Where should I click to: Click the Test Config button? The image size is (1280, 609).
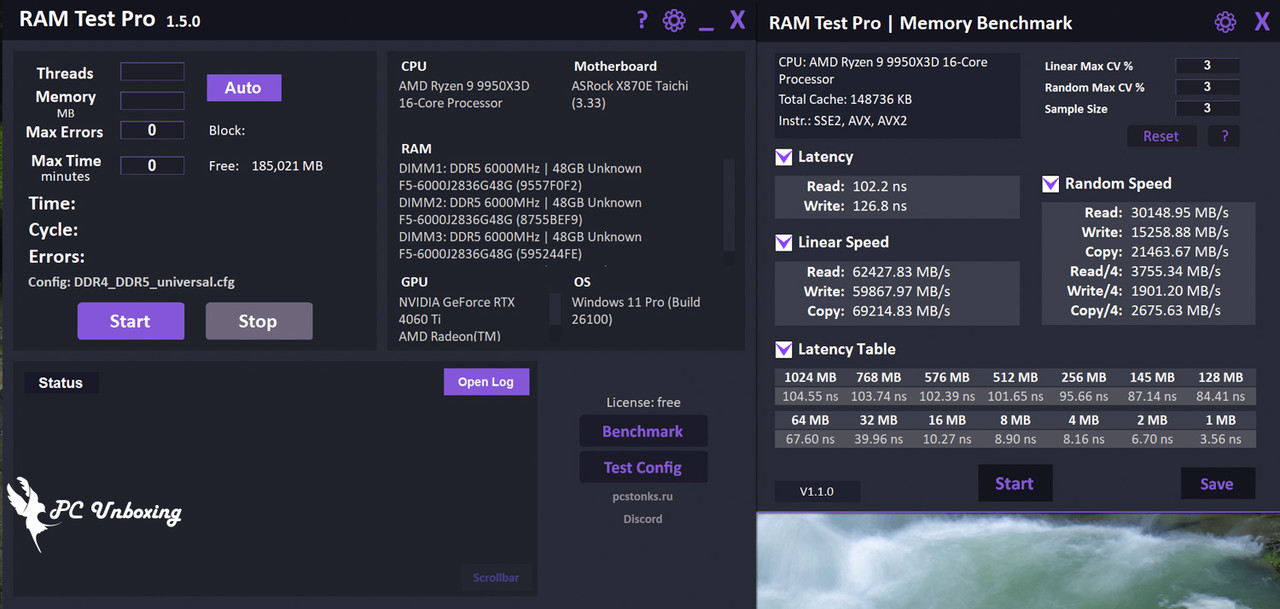(x=643, y=467)
